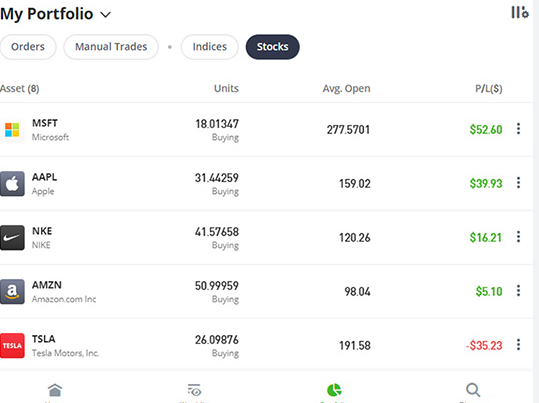Click the average open price 191.58
Screen dimensions: 539x403
(x=355, y=346)
